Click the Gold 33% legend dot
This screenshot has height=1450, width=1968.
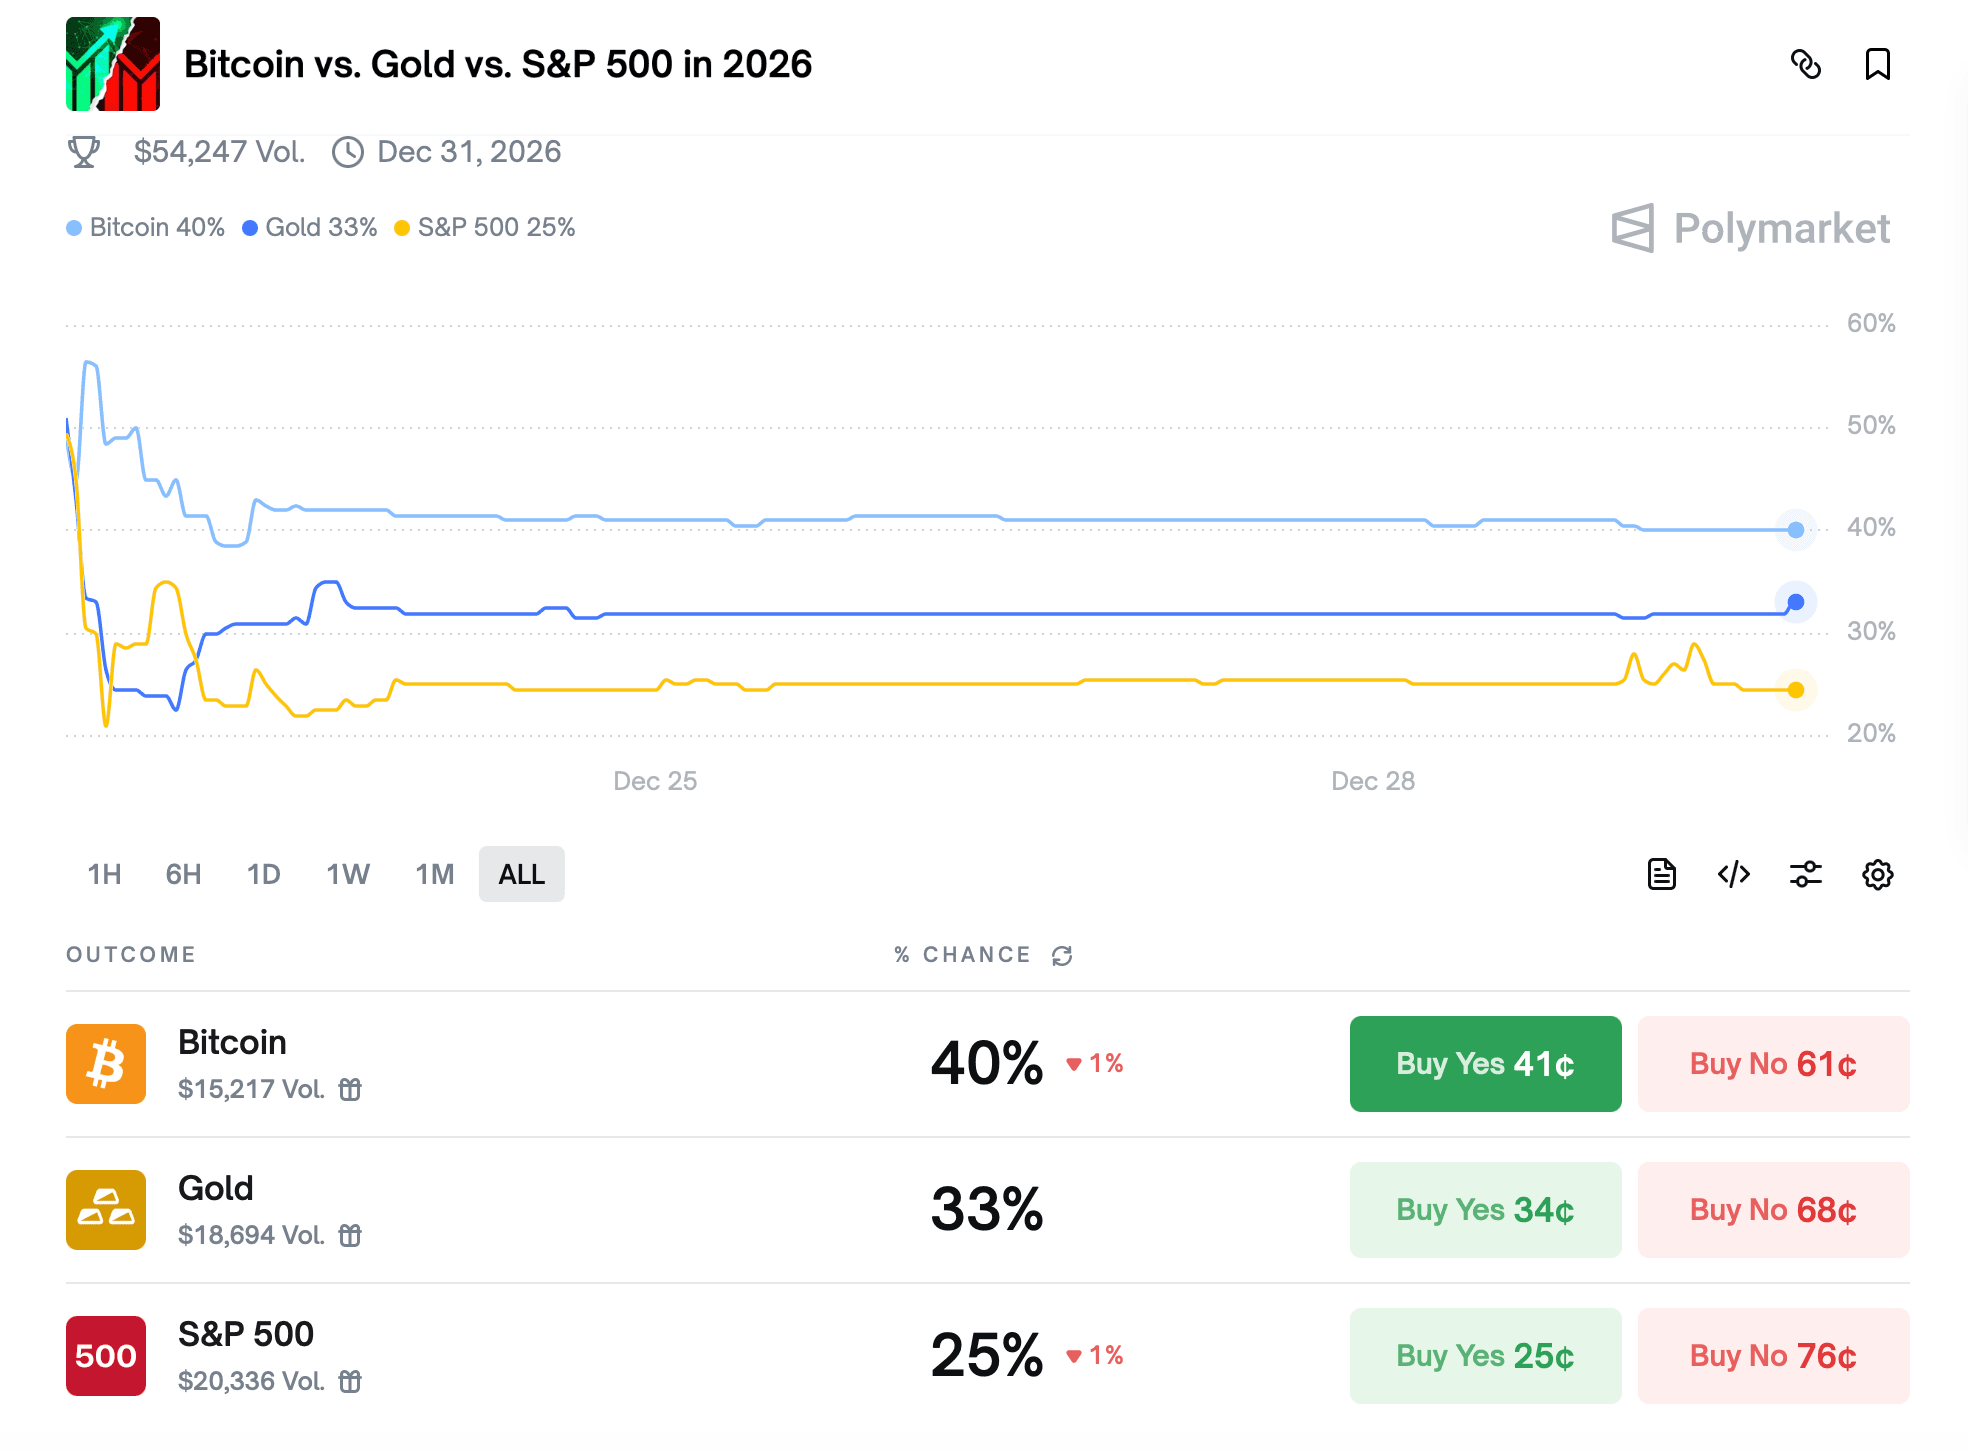[250, 228]
